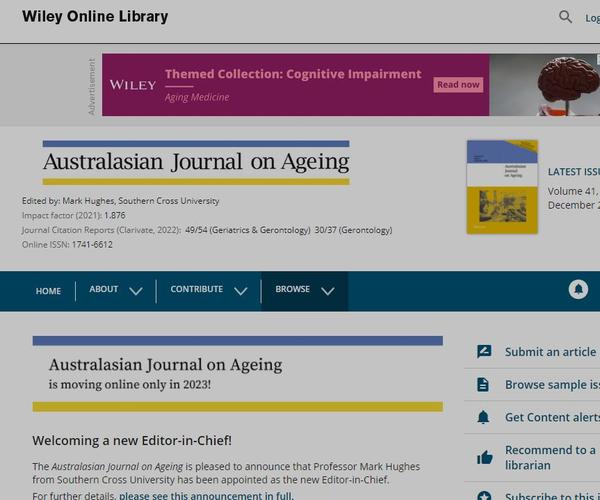Click the search magnifier icon

coord(565,17)
